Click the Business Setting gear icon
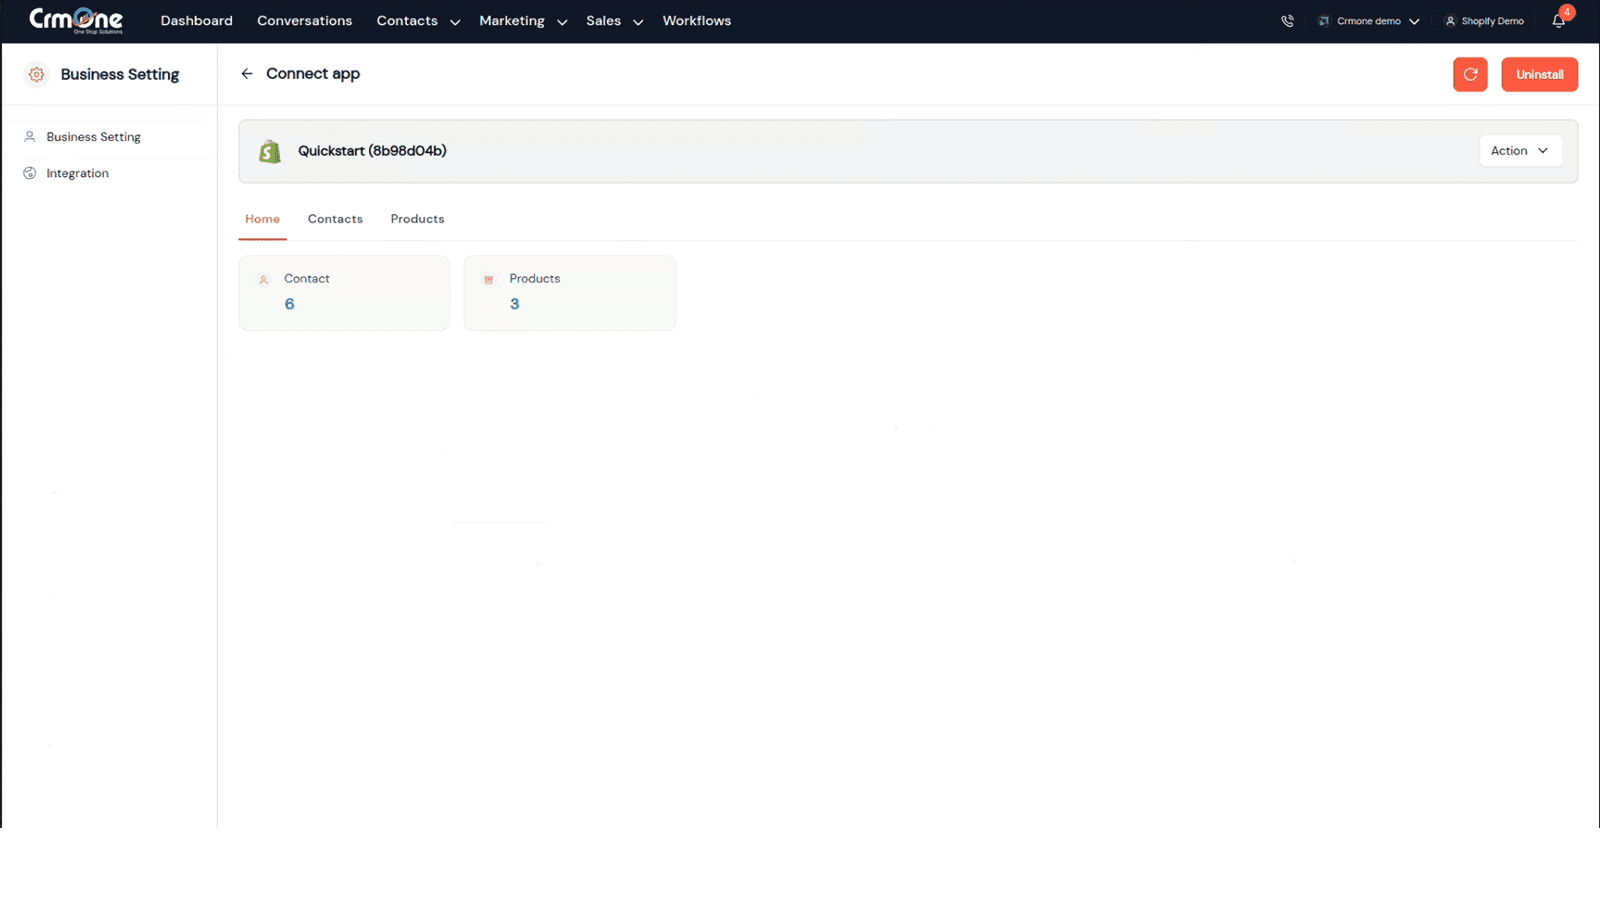 click(37, 74)
